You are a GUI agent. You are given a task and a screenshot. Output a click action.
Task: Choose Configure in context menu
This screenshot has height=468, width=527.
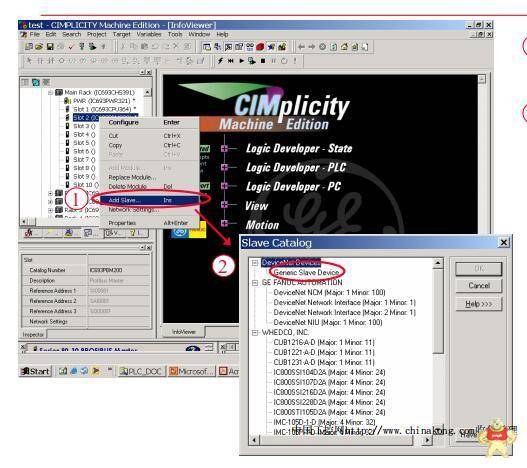(x=150, y=122)
